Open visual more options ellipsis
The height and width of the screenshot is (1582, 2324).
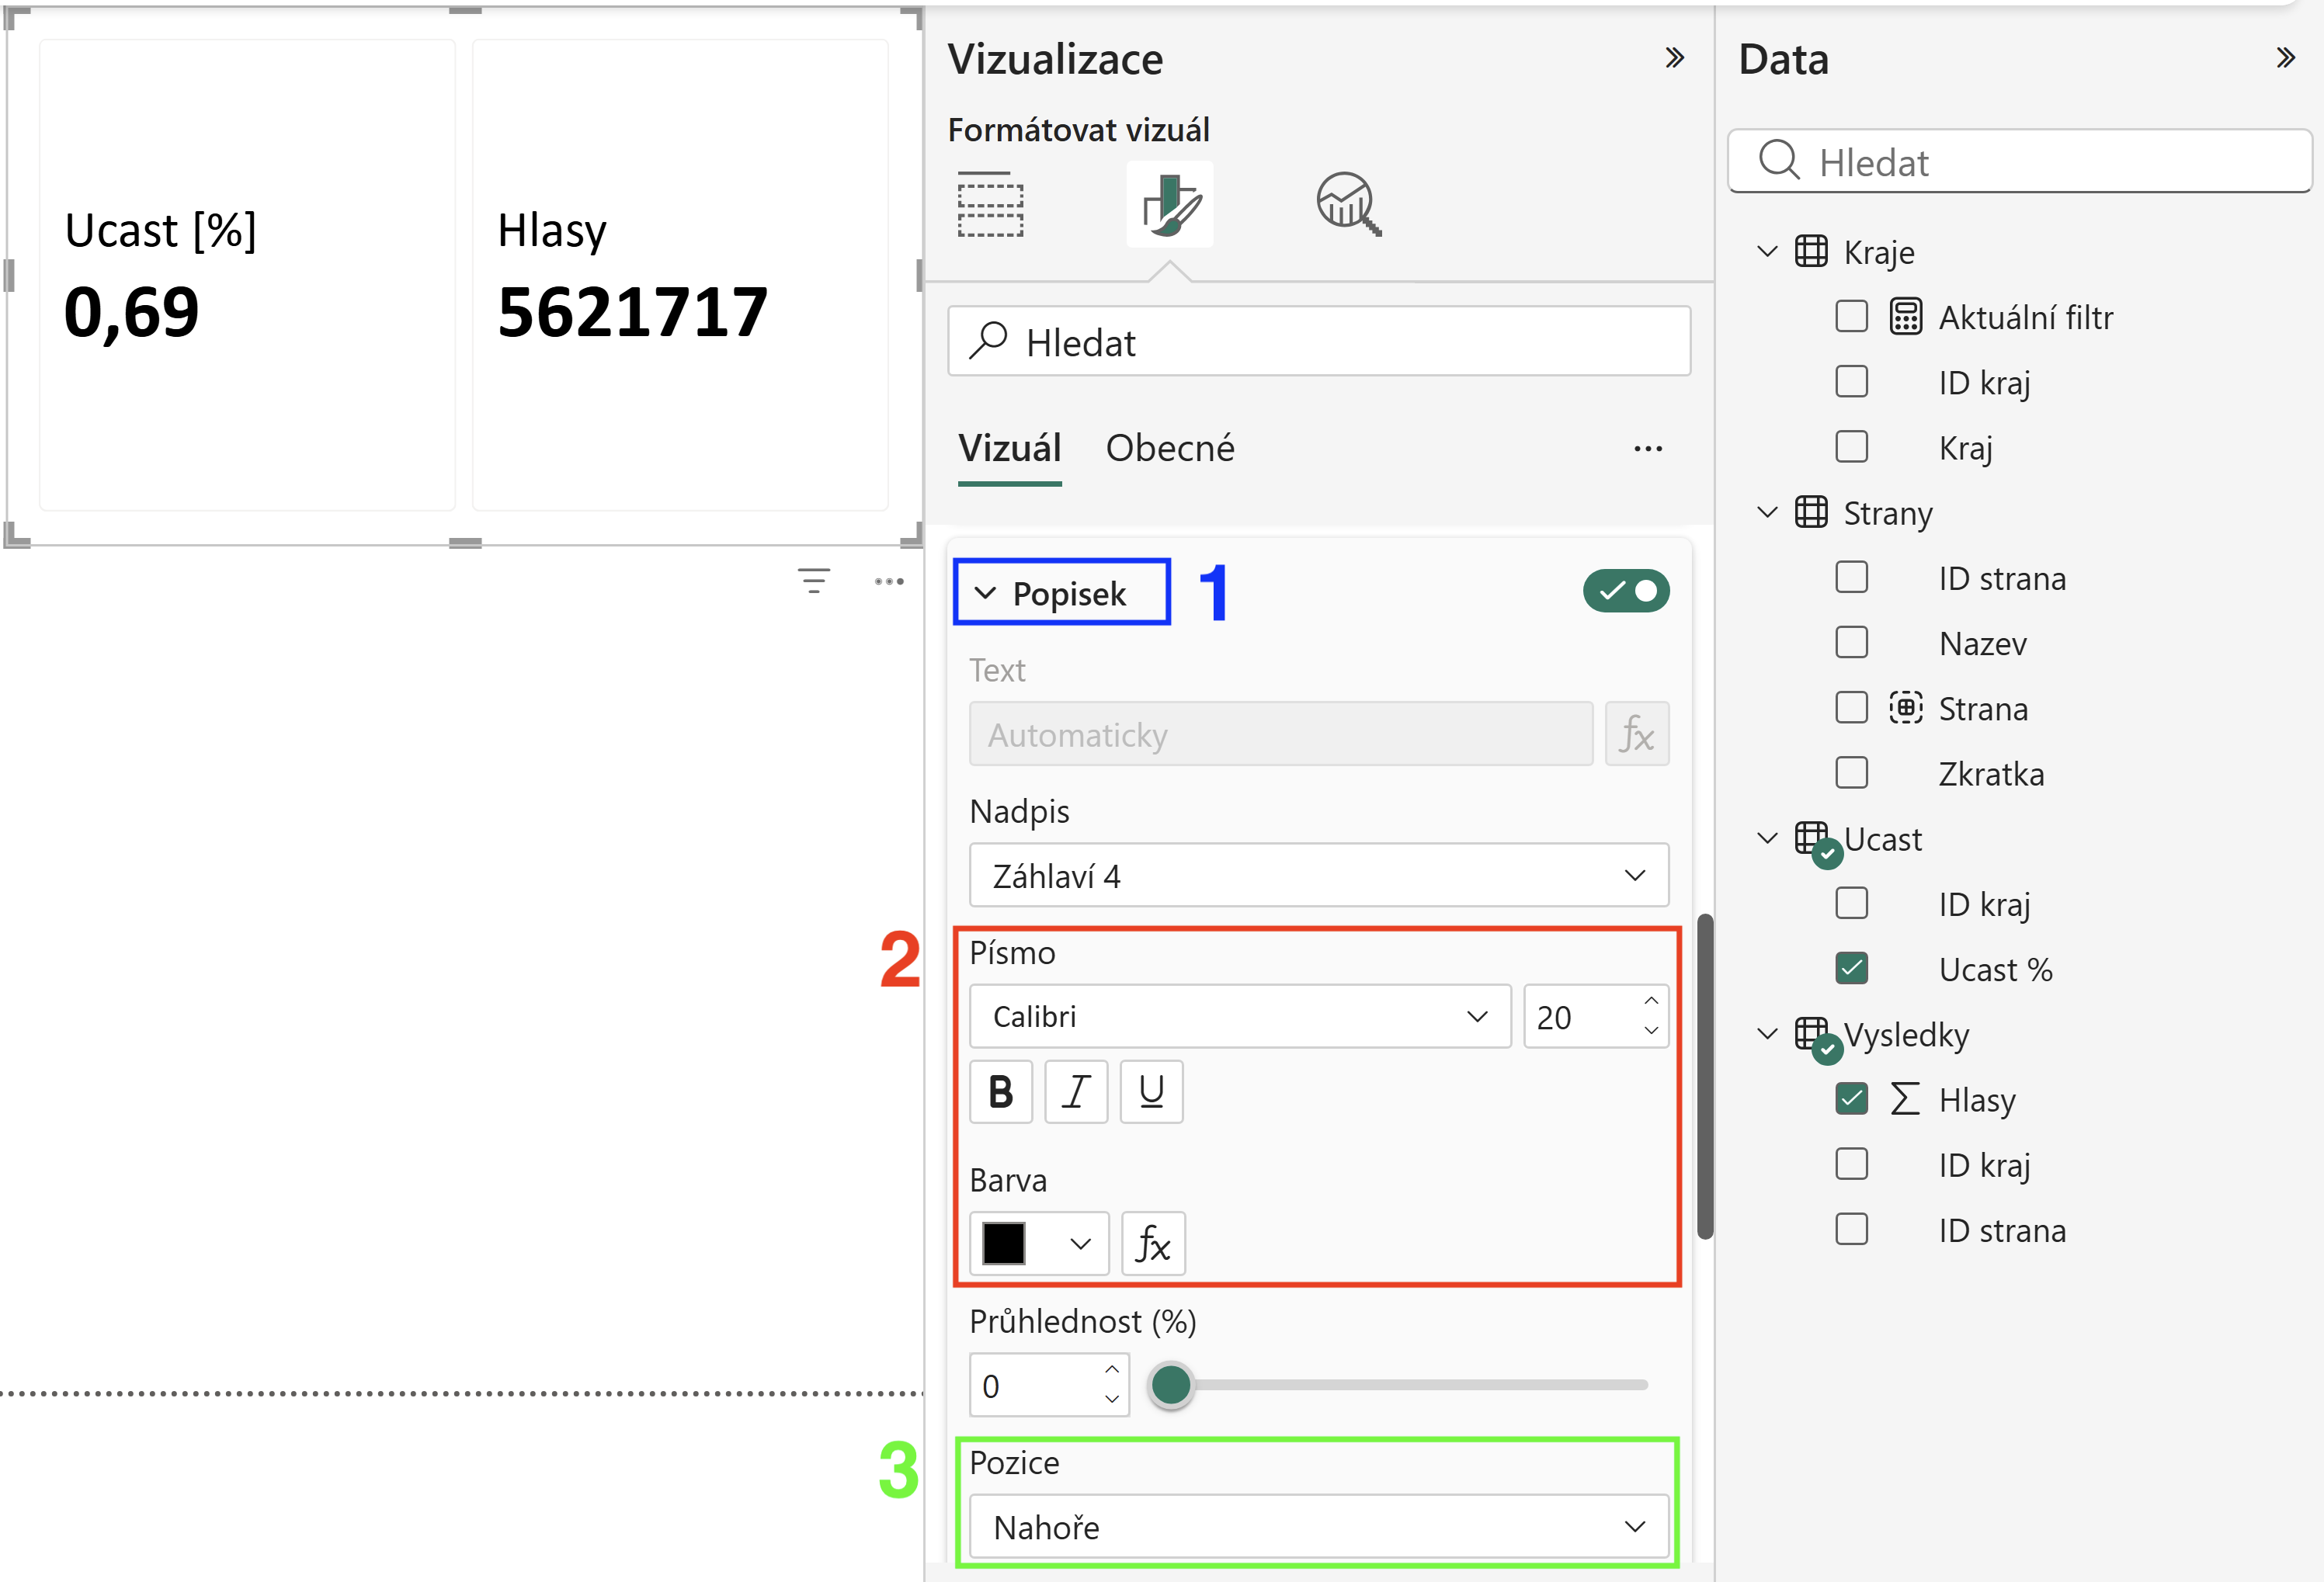(x=889, y=581)
